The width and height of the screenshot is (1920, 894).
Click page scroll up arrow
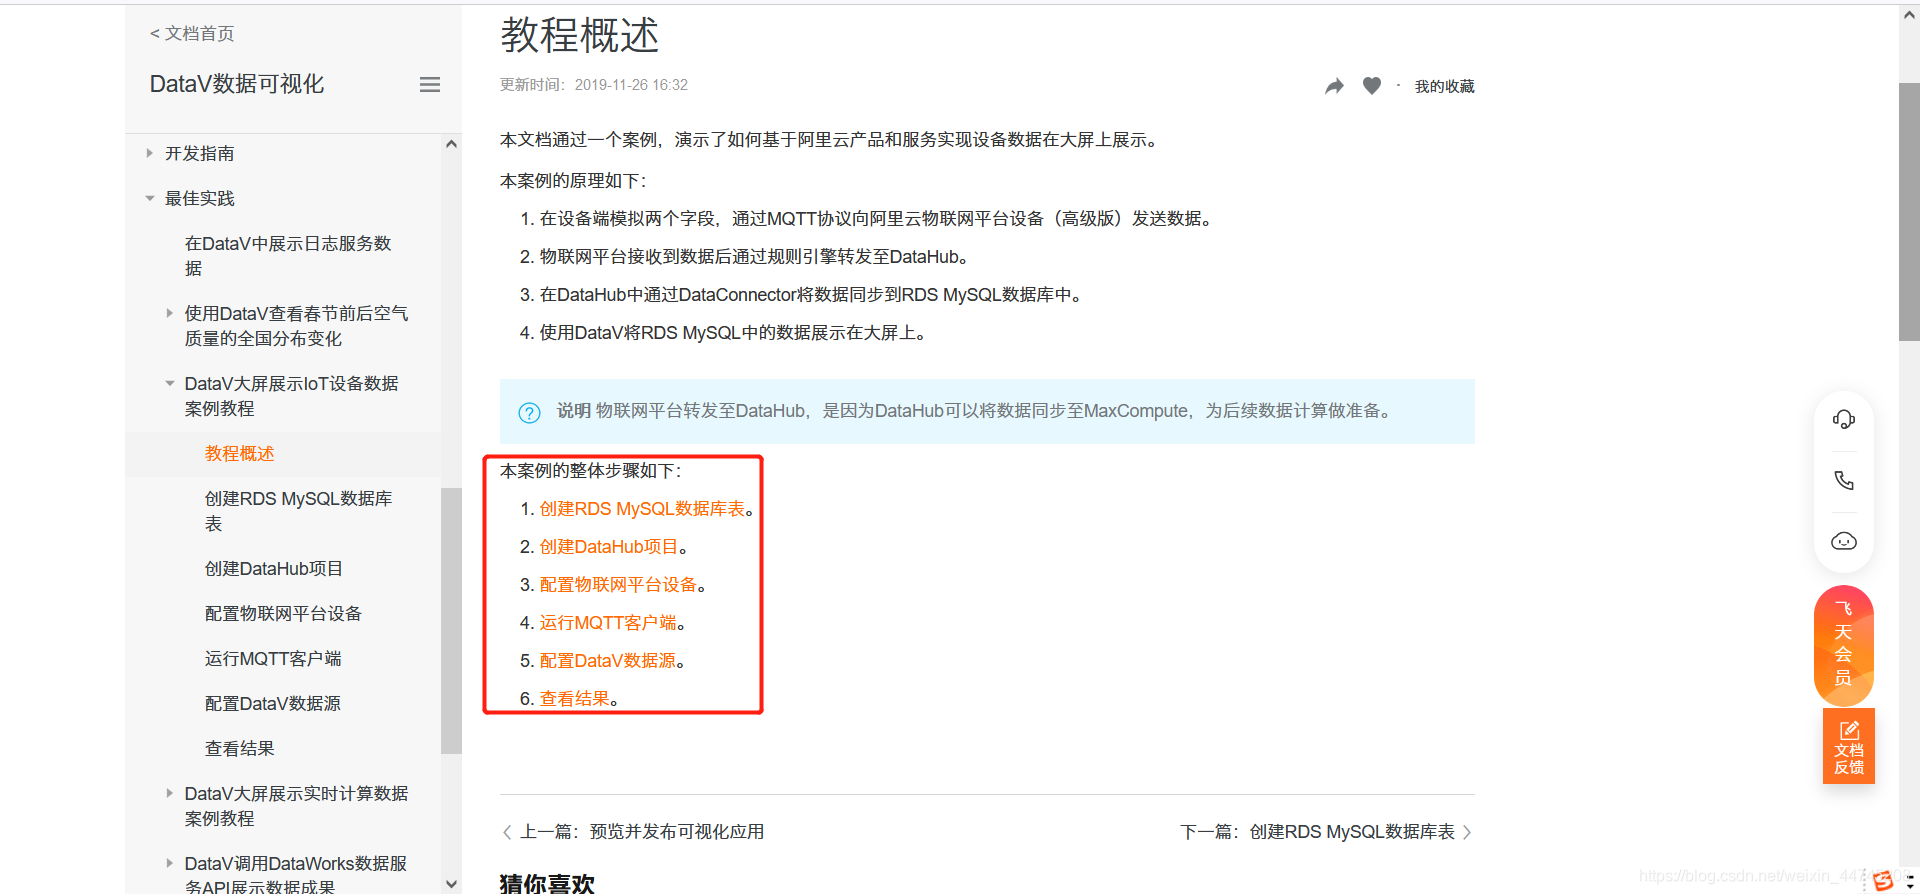[x=1909, y=15]
